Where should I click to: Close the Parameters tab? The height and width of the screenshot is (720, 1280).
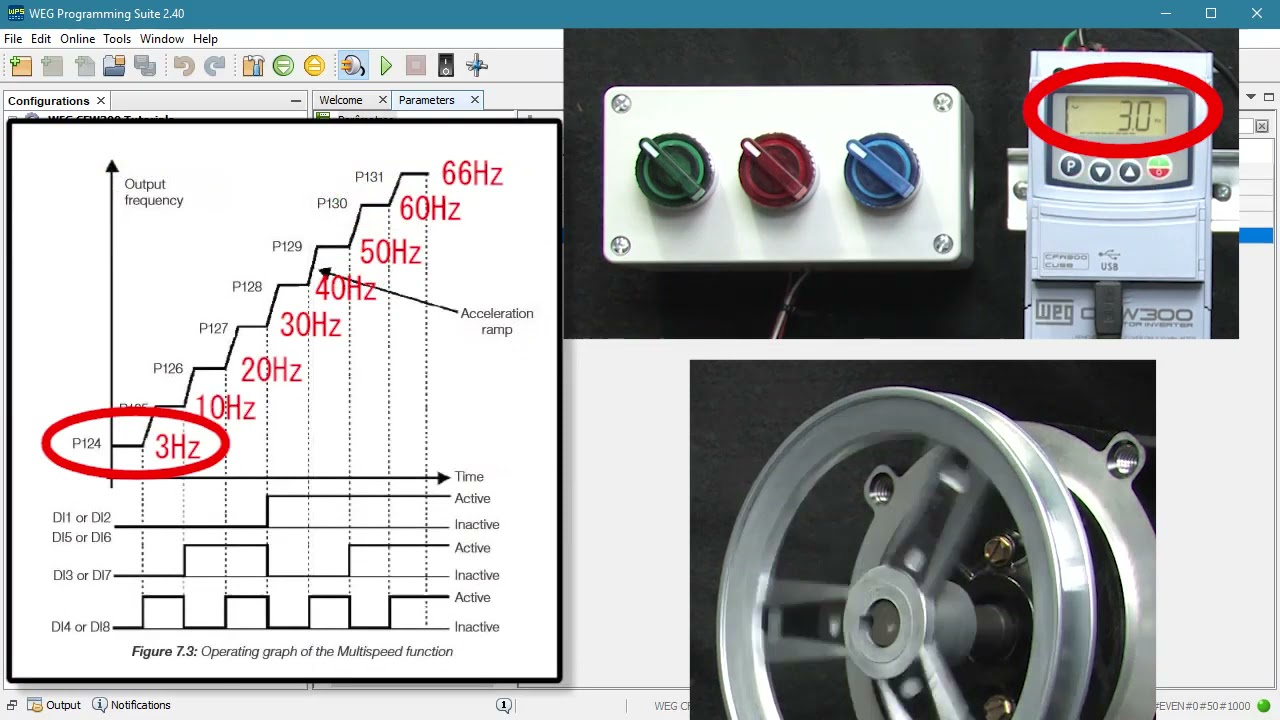[475, 100]
